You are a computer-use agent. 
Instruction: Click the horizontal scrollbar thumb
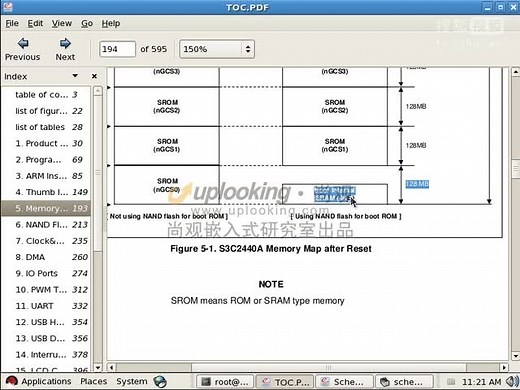click(329, 367)
